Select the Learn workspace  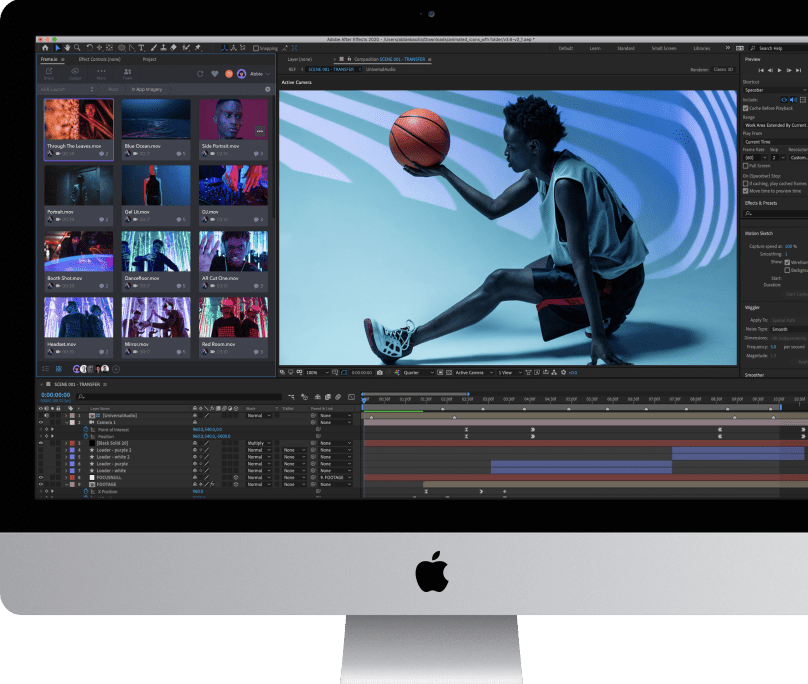pos(595,48)
